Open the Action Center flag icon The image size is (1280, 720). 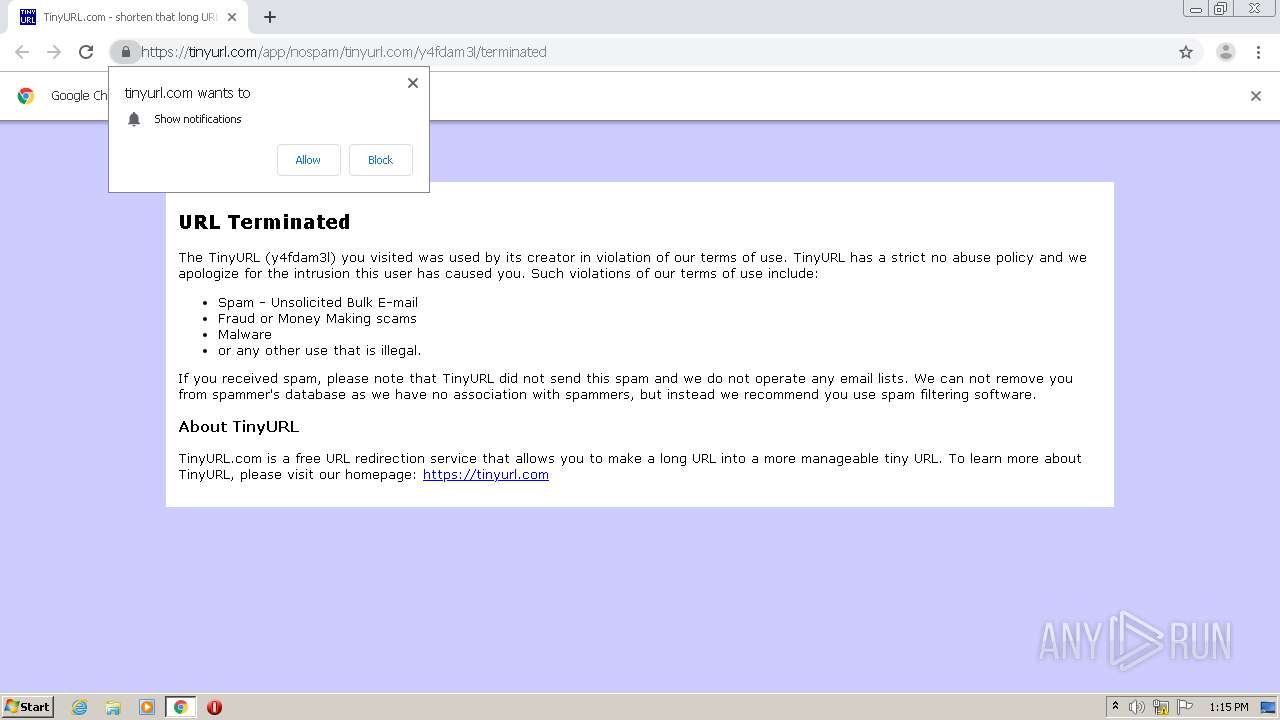(x=1185, y=707)
